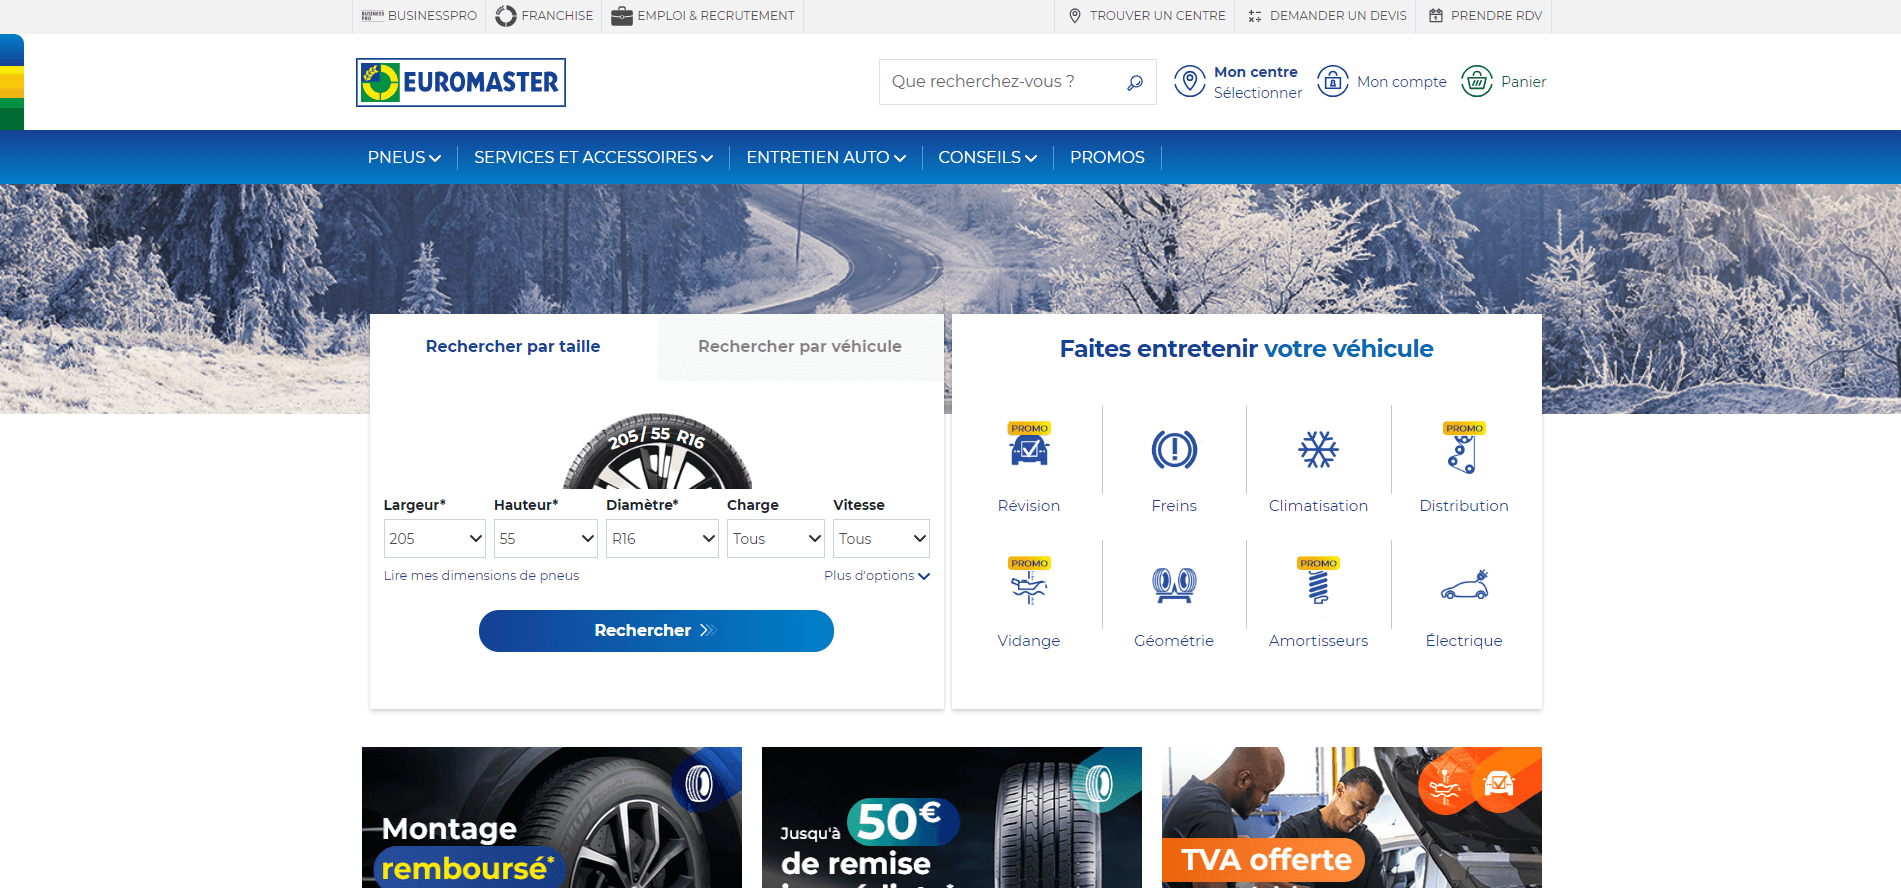Click the Panier label
The image size is (1901, 888).
click(x=1524, y=82)
